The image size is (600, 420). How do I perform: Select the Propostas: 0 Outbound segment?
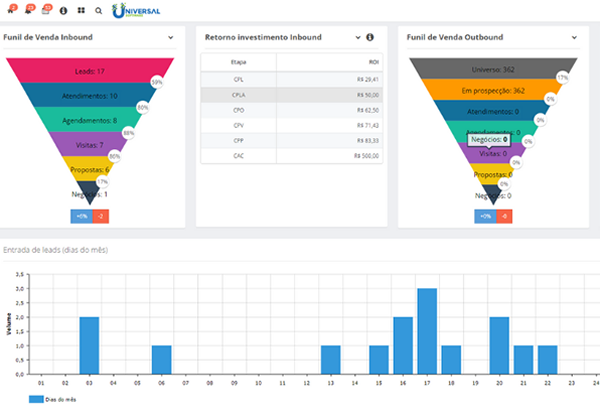493,174
